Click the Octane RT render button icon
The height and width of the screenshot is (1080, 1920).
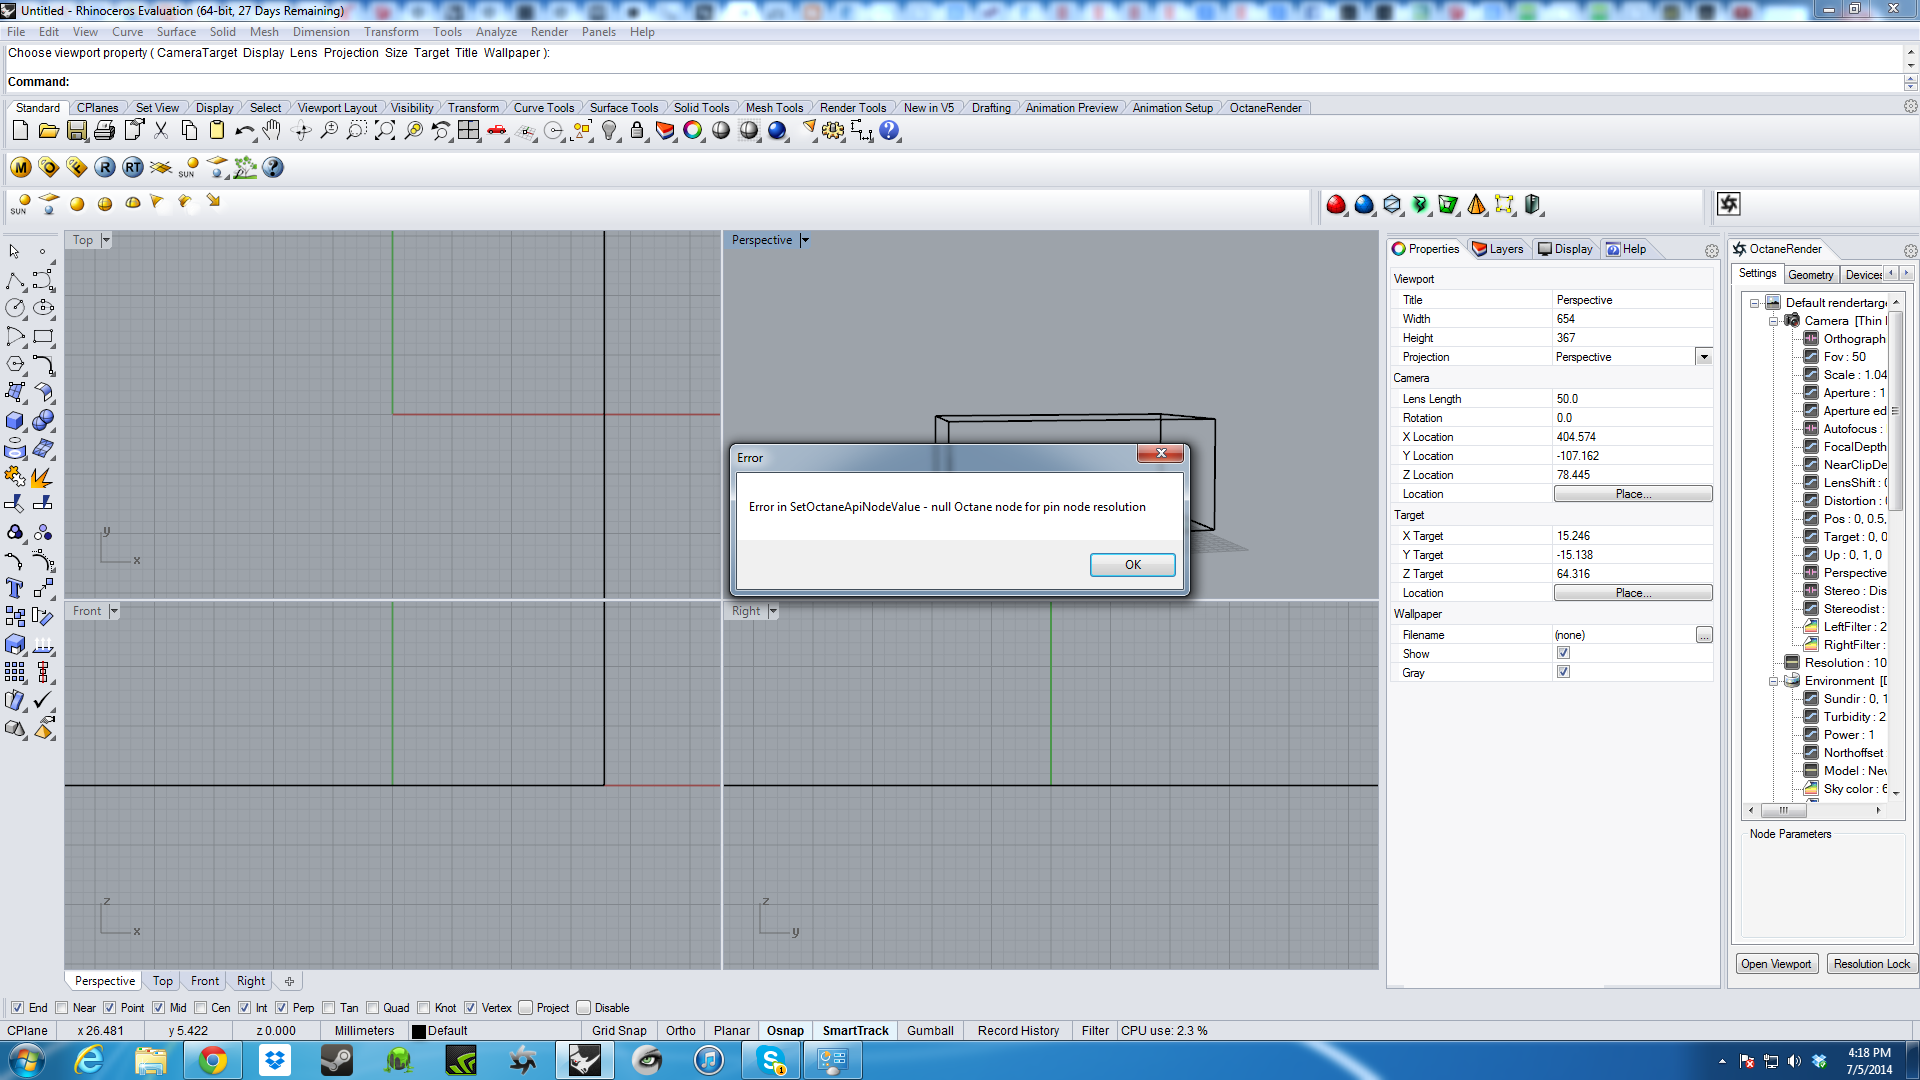click(x=133, y=168)
